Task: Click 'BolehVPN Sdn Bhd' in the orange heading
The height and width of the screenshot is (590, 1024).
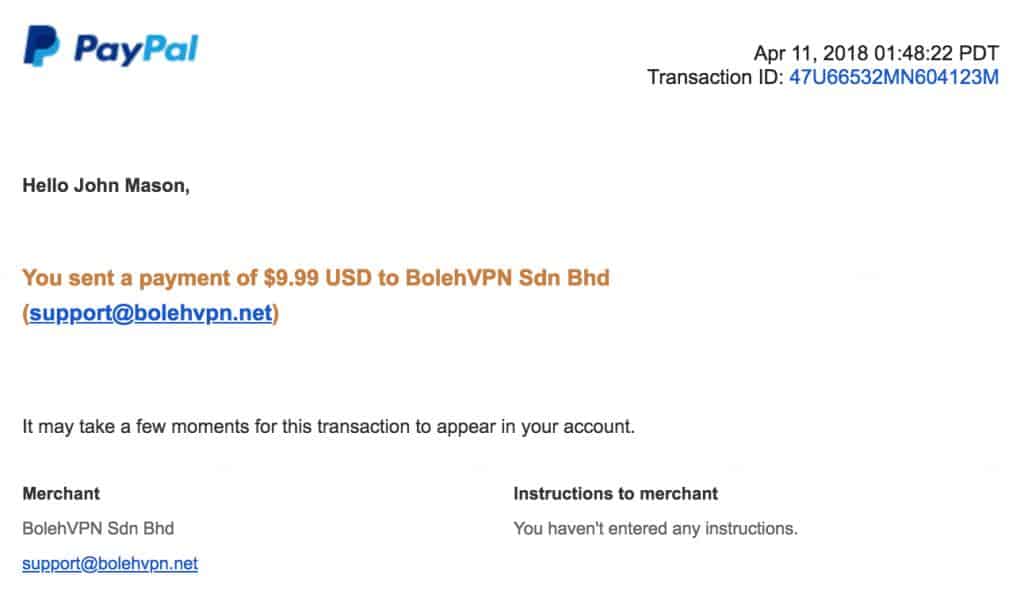Action: click(x=507, y=278)
